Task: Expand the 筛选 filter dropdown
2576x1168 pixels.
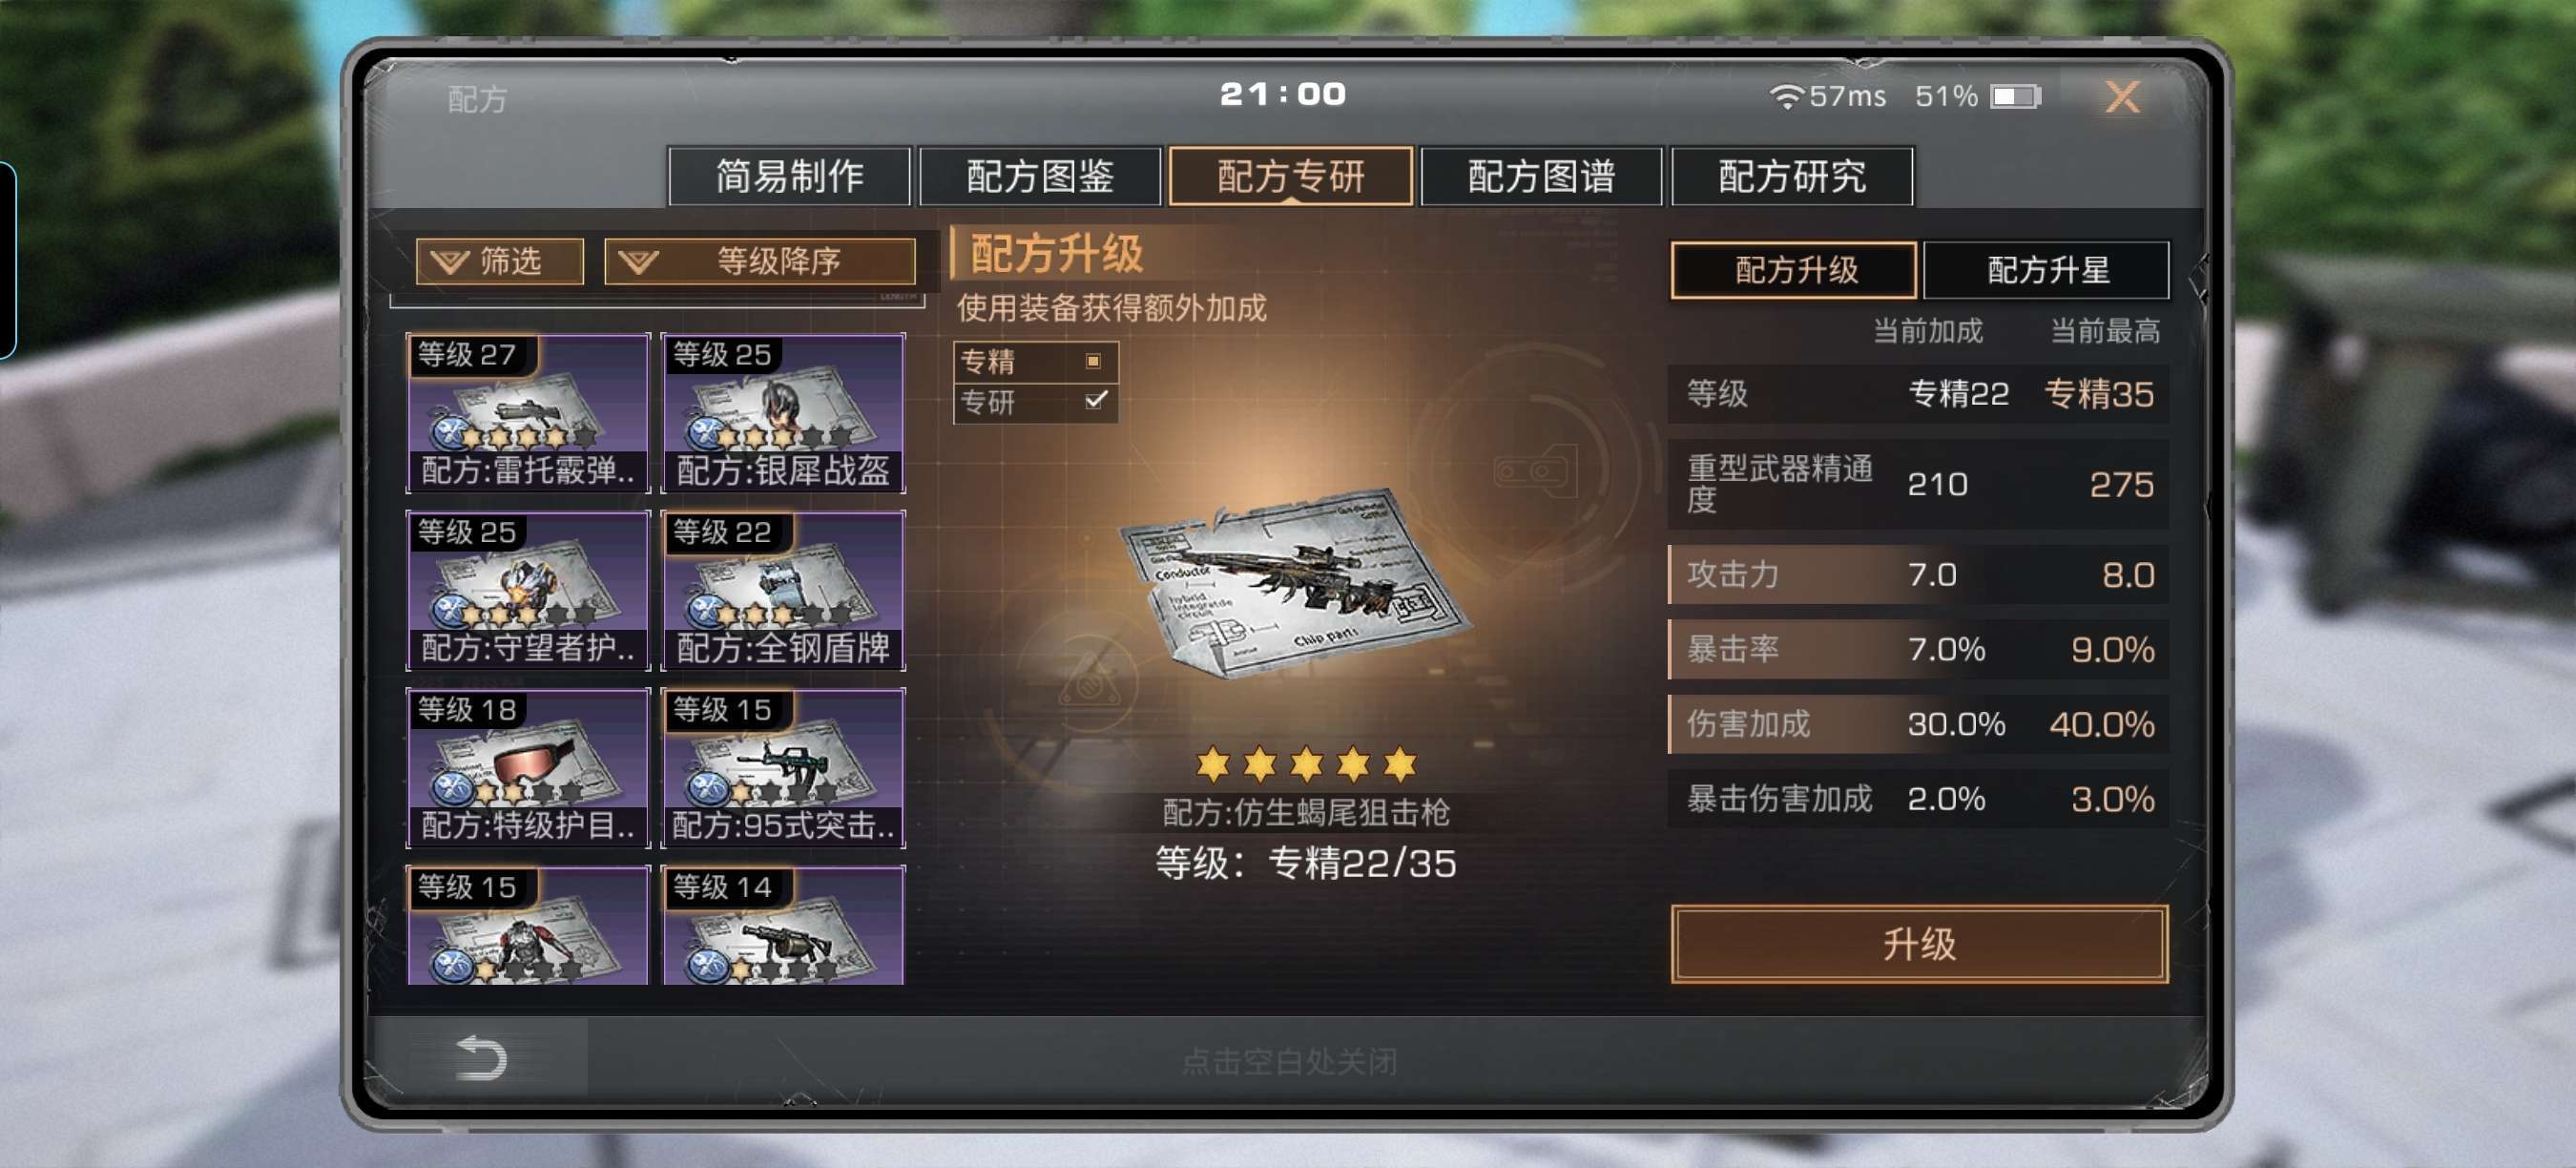Action: (500, 261)
